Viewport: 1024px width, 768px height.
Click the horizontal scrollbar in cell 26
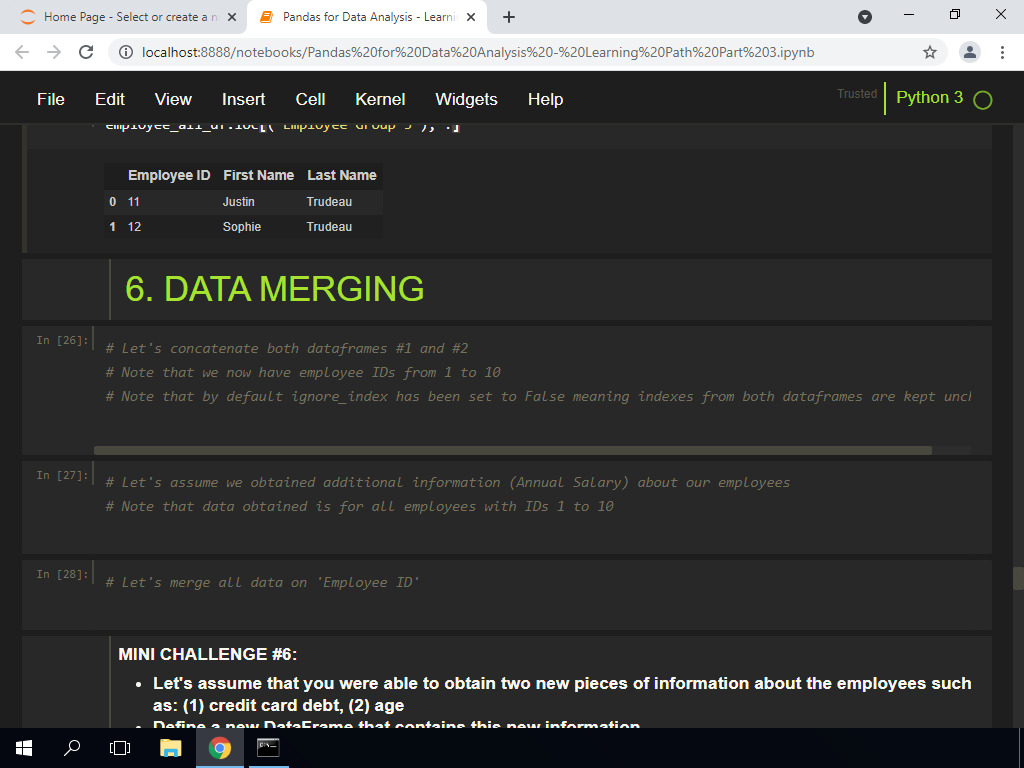513,451
